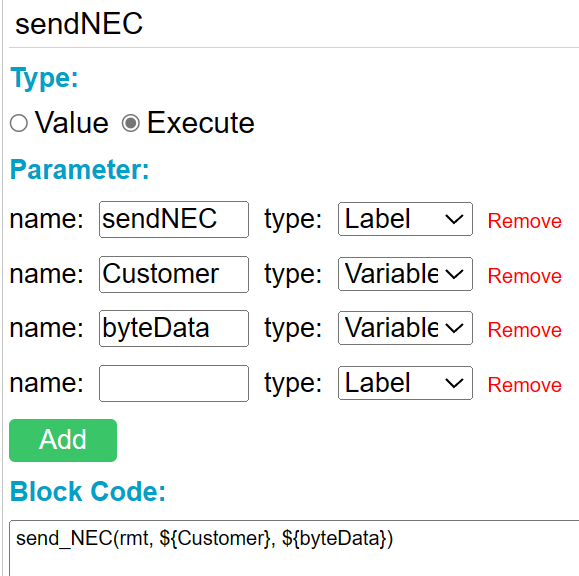Click the Block Code text area
Viewport: 579px width, 576px height.
[x=294, y=548]
